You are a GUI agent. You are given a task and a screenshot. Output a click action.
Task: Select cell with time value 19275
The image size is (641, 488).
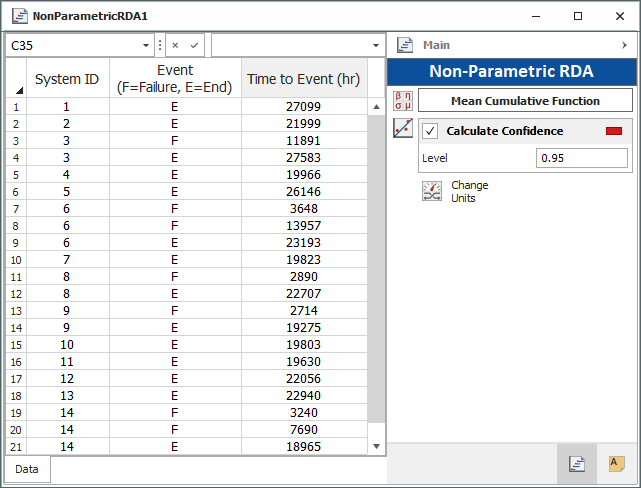tap(304, 328)
